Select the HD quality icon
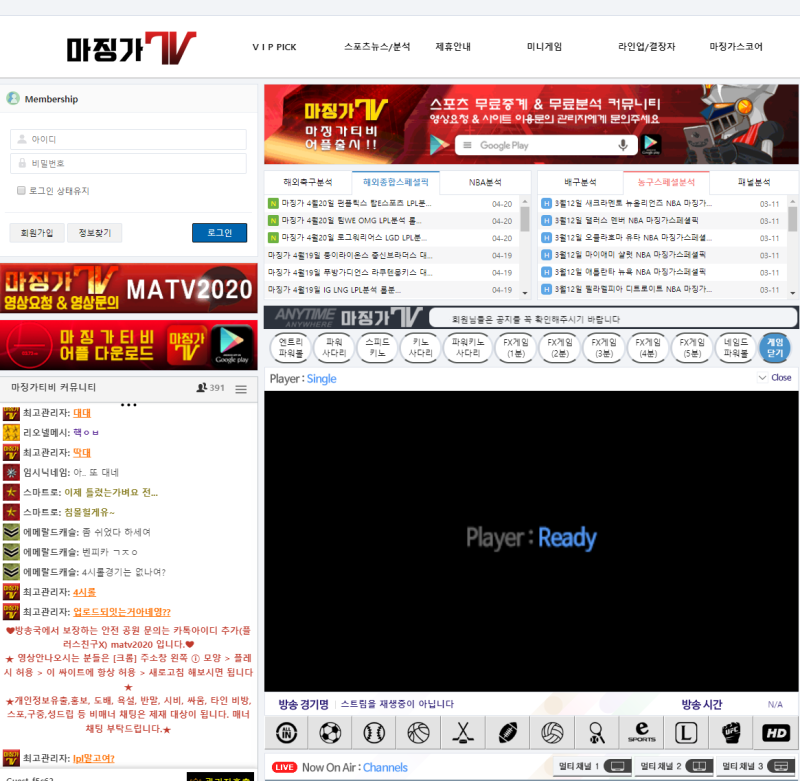The image size is (800, 781). [x=776, y=733]
